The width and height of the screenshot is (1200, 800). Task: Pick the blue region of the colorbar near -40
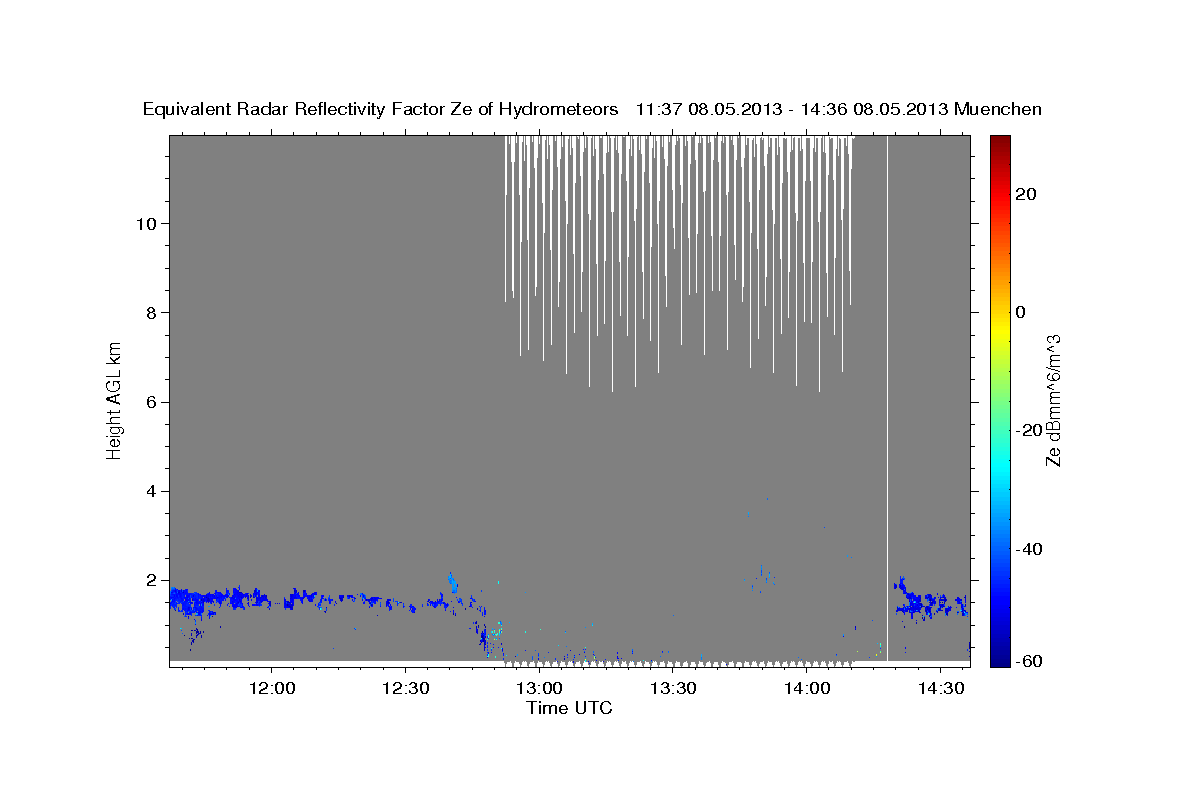coord(1000,549)
